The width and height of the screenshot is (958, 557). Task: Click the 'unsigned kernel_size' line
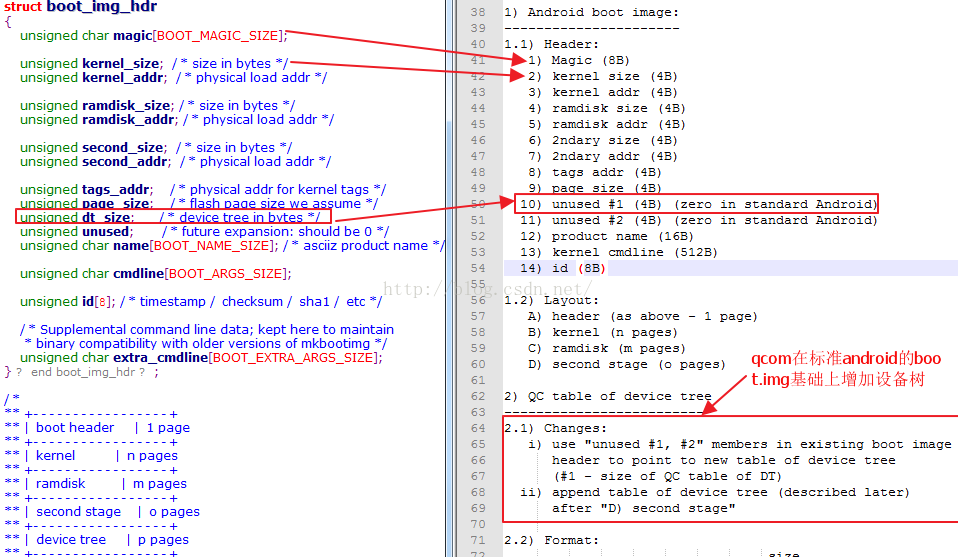pos(154,64)
